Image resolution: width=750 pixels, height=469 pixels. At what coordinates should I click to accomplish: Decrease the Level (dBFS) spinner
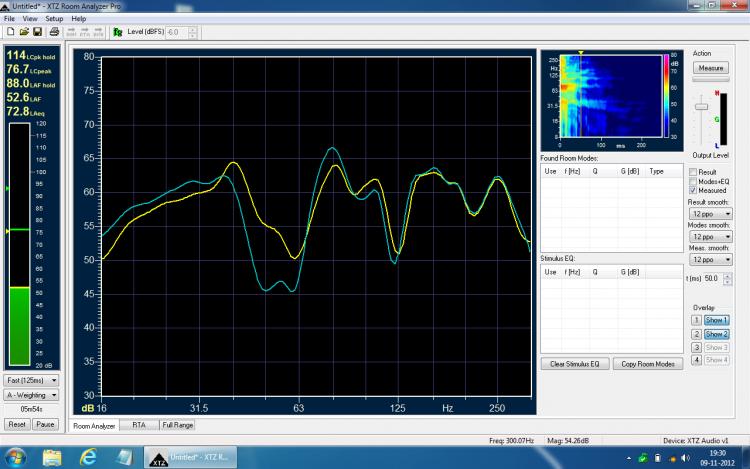[192, 35]
